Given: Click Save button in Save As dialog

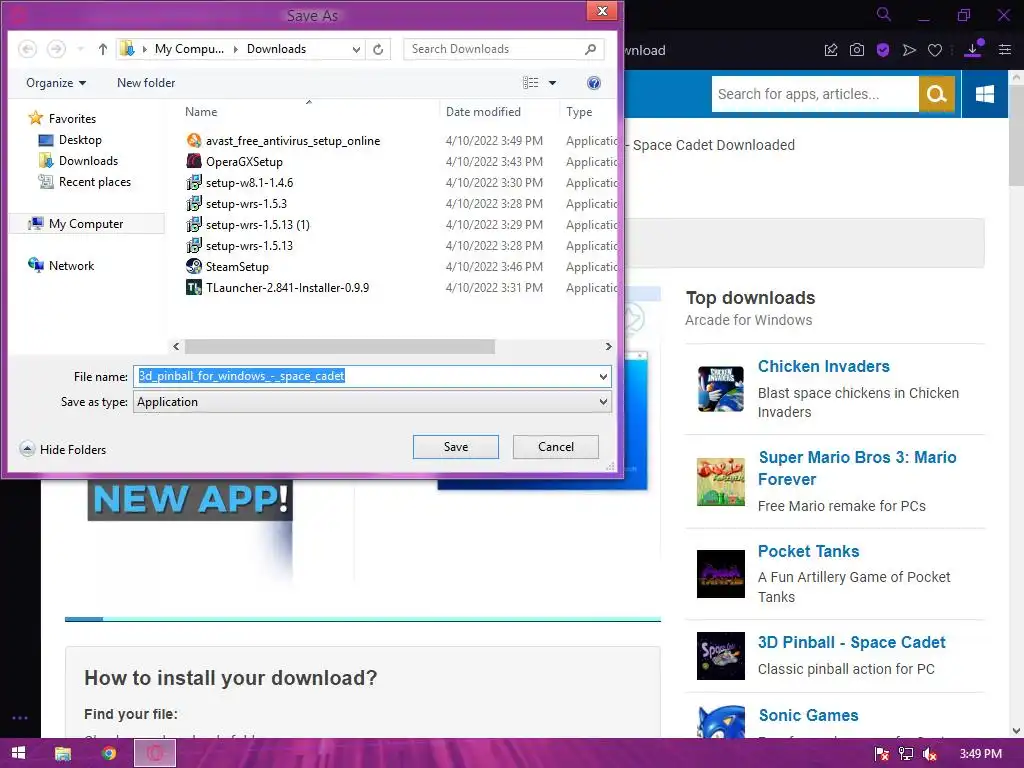Looking at the screenshot, I should click(455, 447).
